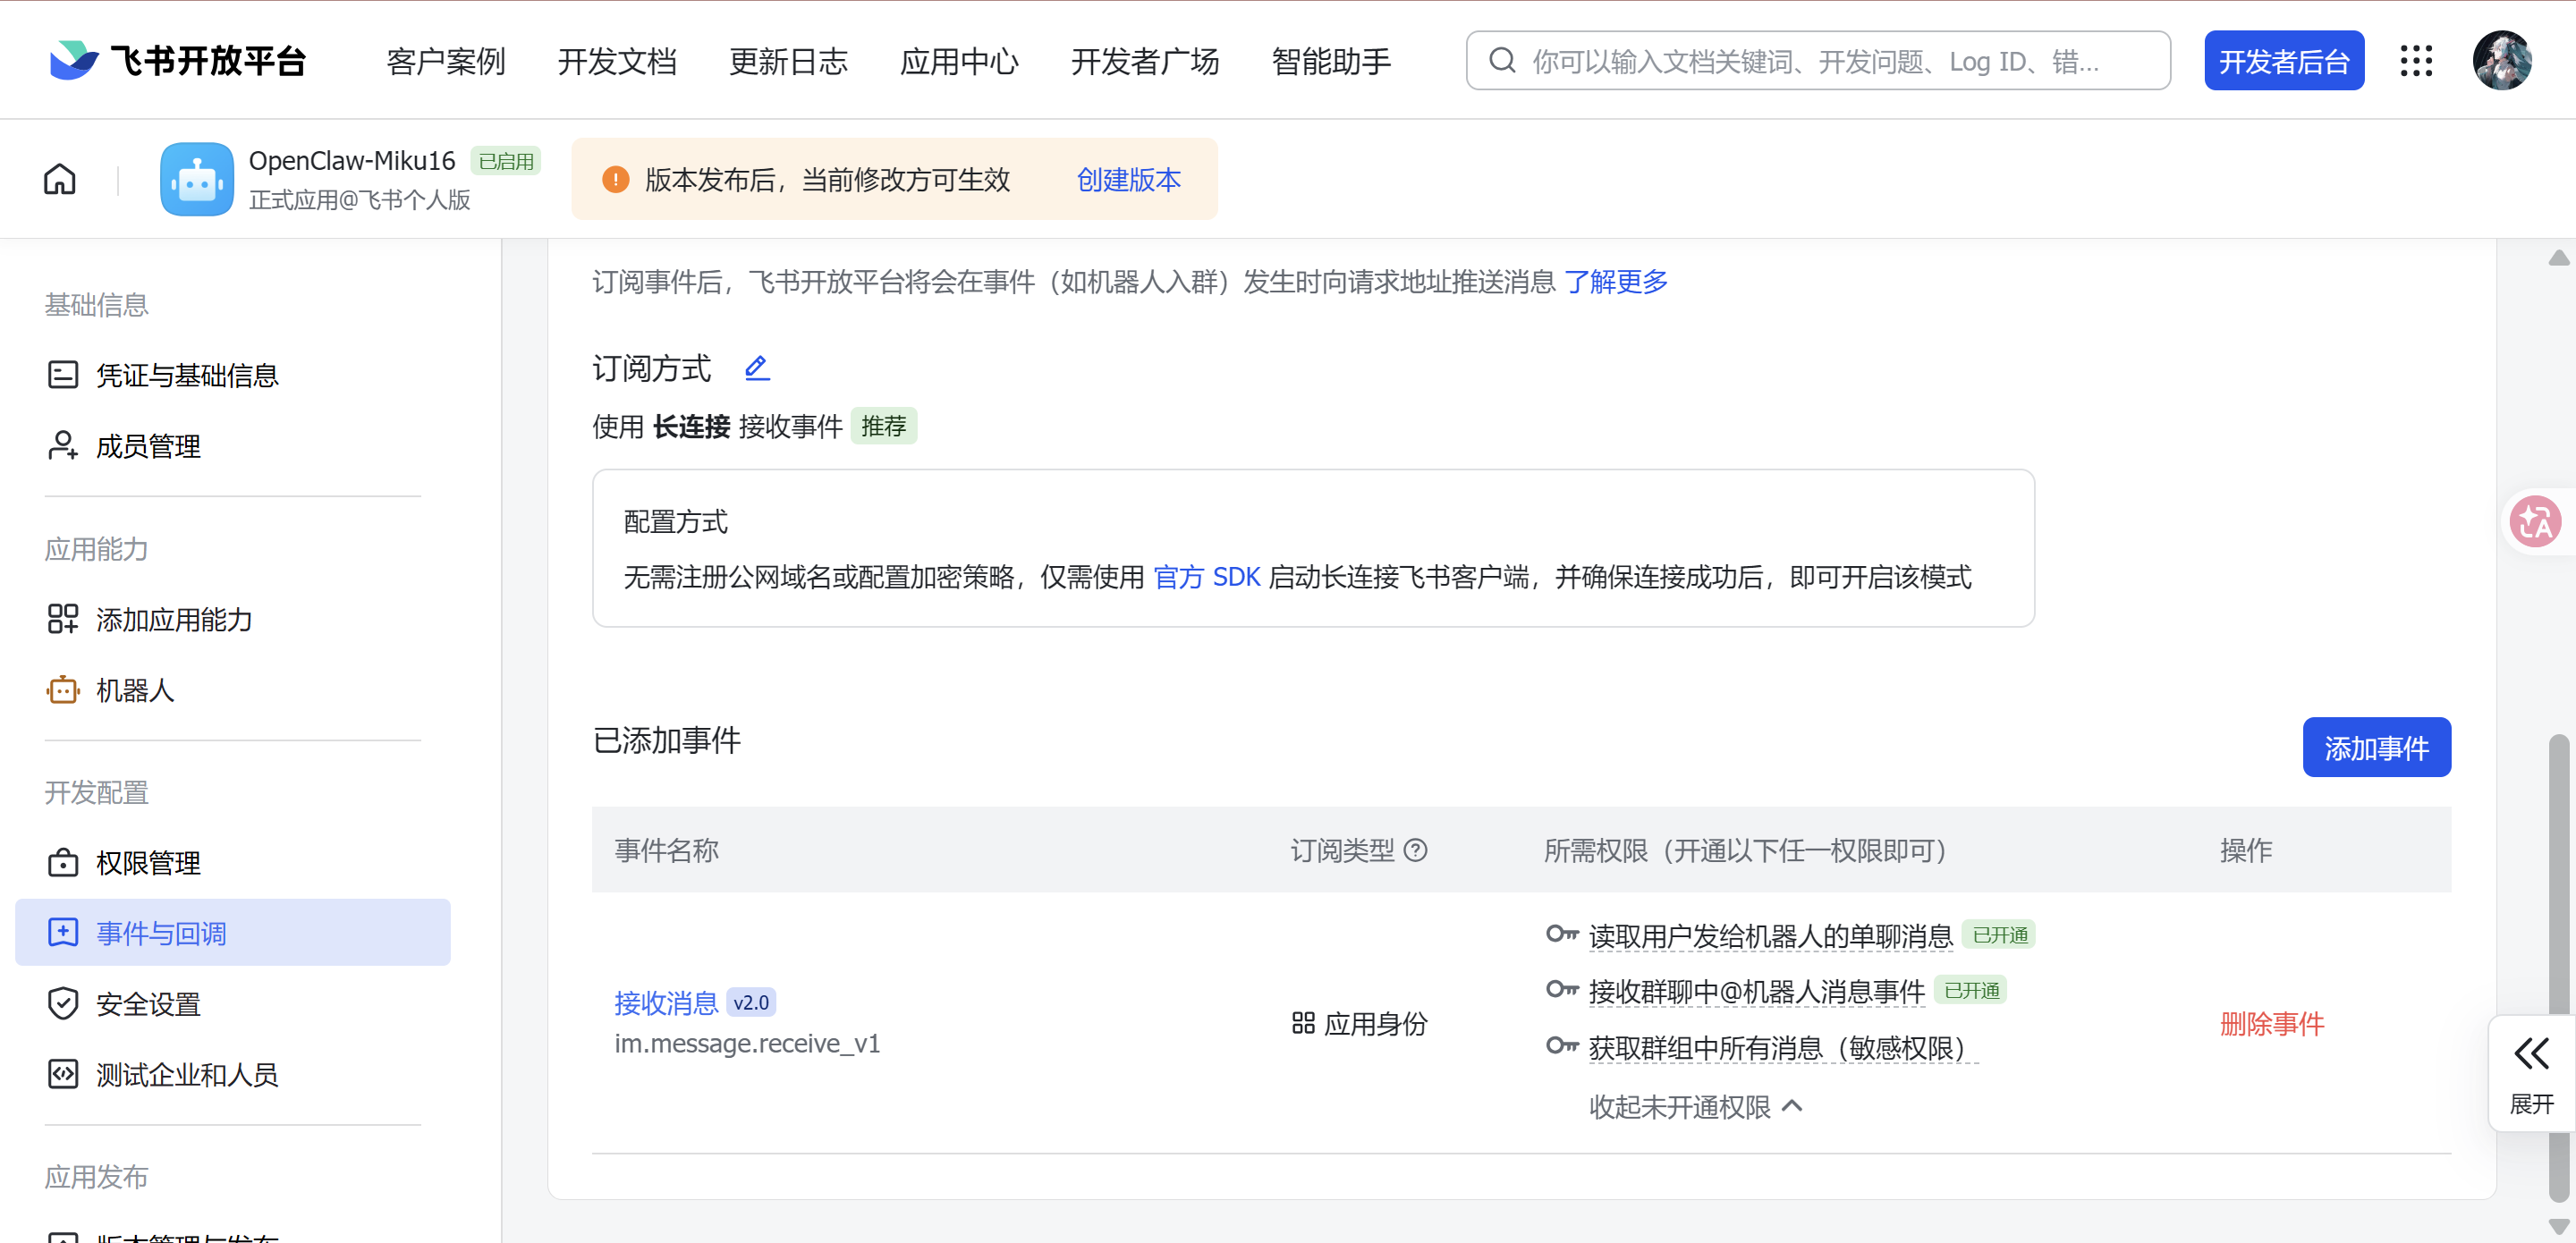2576x1243 pixels.
Task: Click the home icon in breadcrumb bar
Action: (60, 179)
